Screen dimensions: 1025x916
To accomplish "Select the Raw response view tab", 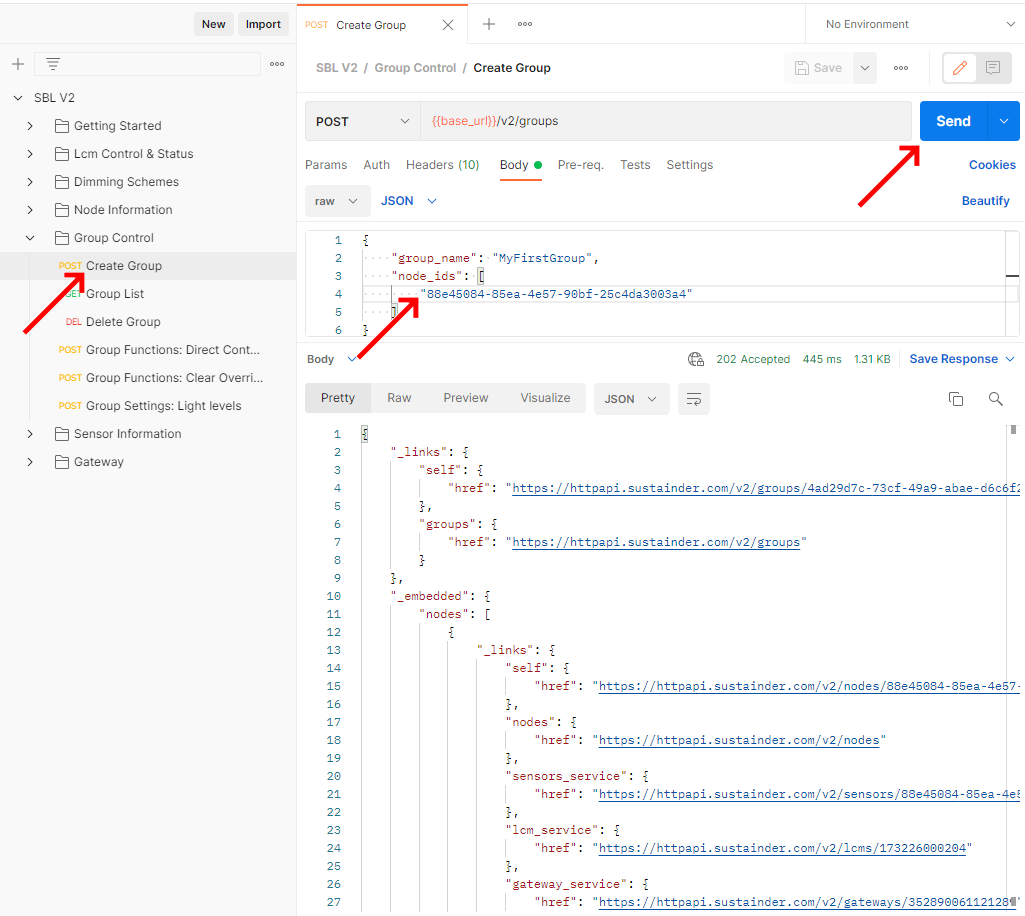I will [399, 398].
